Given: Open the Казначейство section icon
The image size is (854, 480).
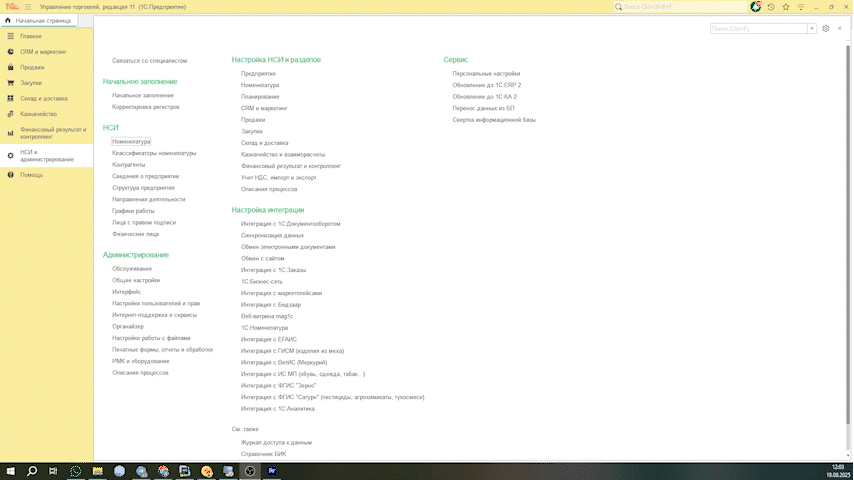Looking at the screenshot, I should 10,114.
